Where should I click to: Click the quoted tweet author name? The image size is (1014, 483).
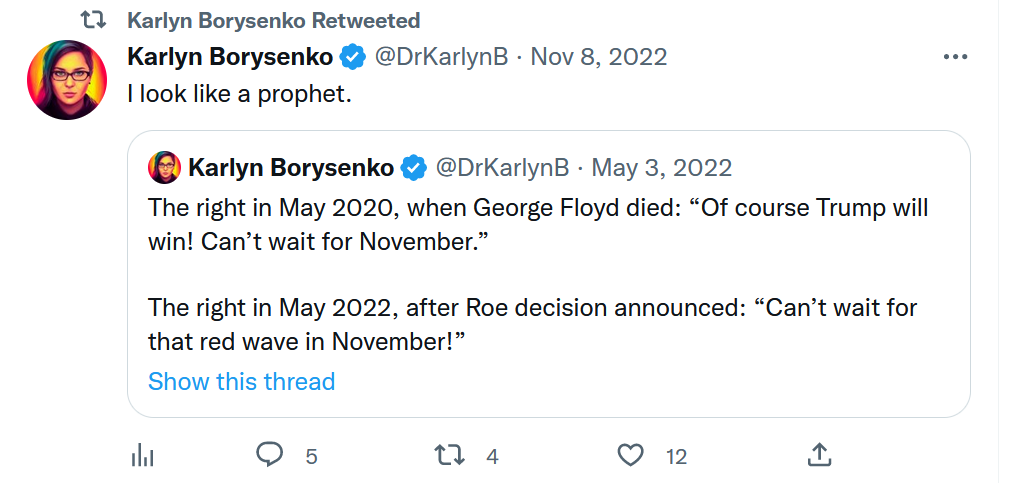291,168
